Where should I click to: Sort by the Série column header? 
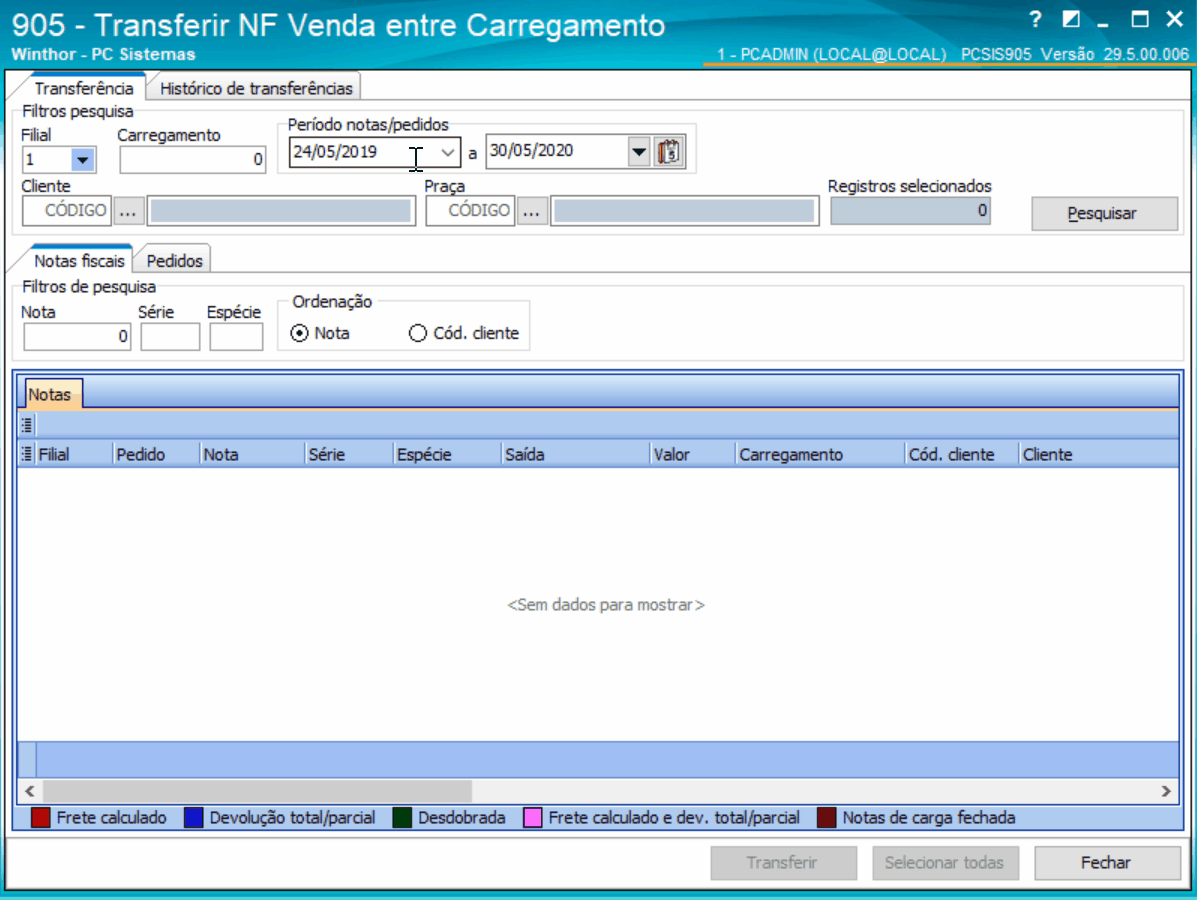pyautogui.click(x=349, y=454)
